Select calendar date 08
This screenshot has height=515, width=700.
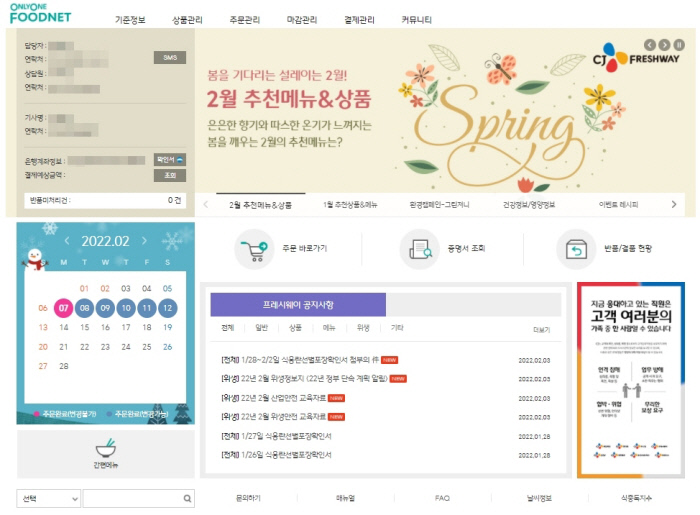pyautogui.click(x=84, y=308)
